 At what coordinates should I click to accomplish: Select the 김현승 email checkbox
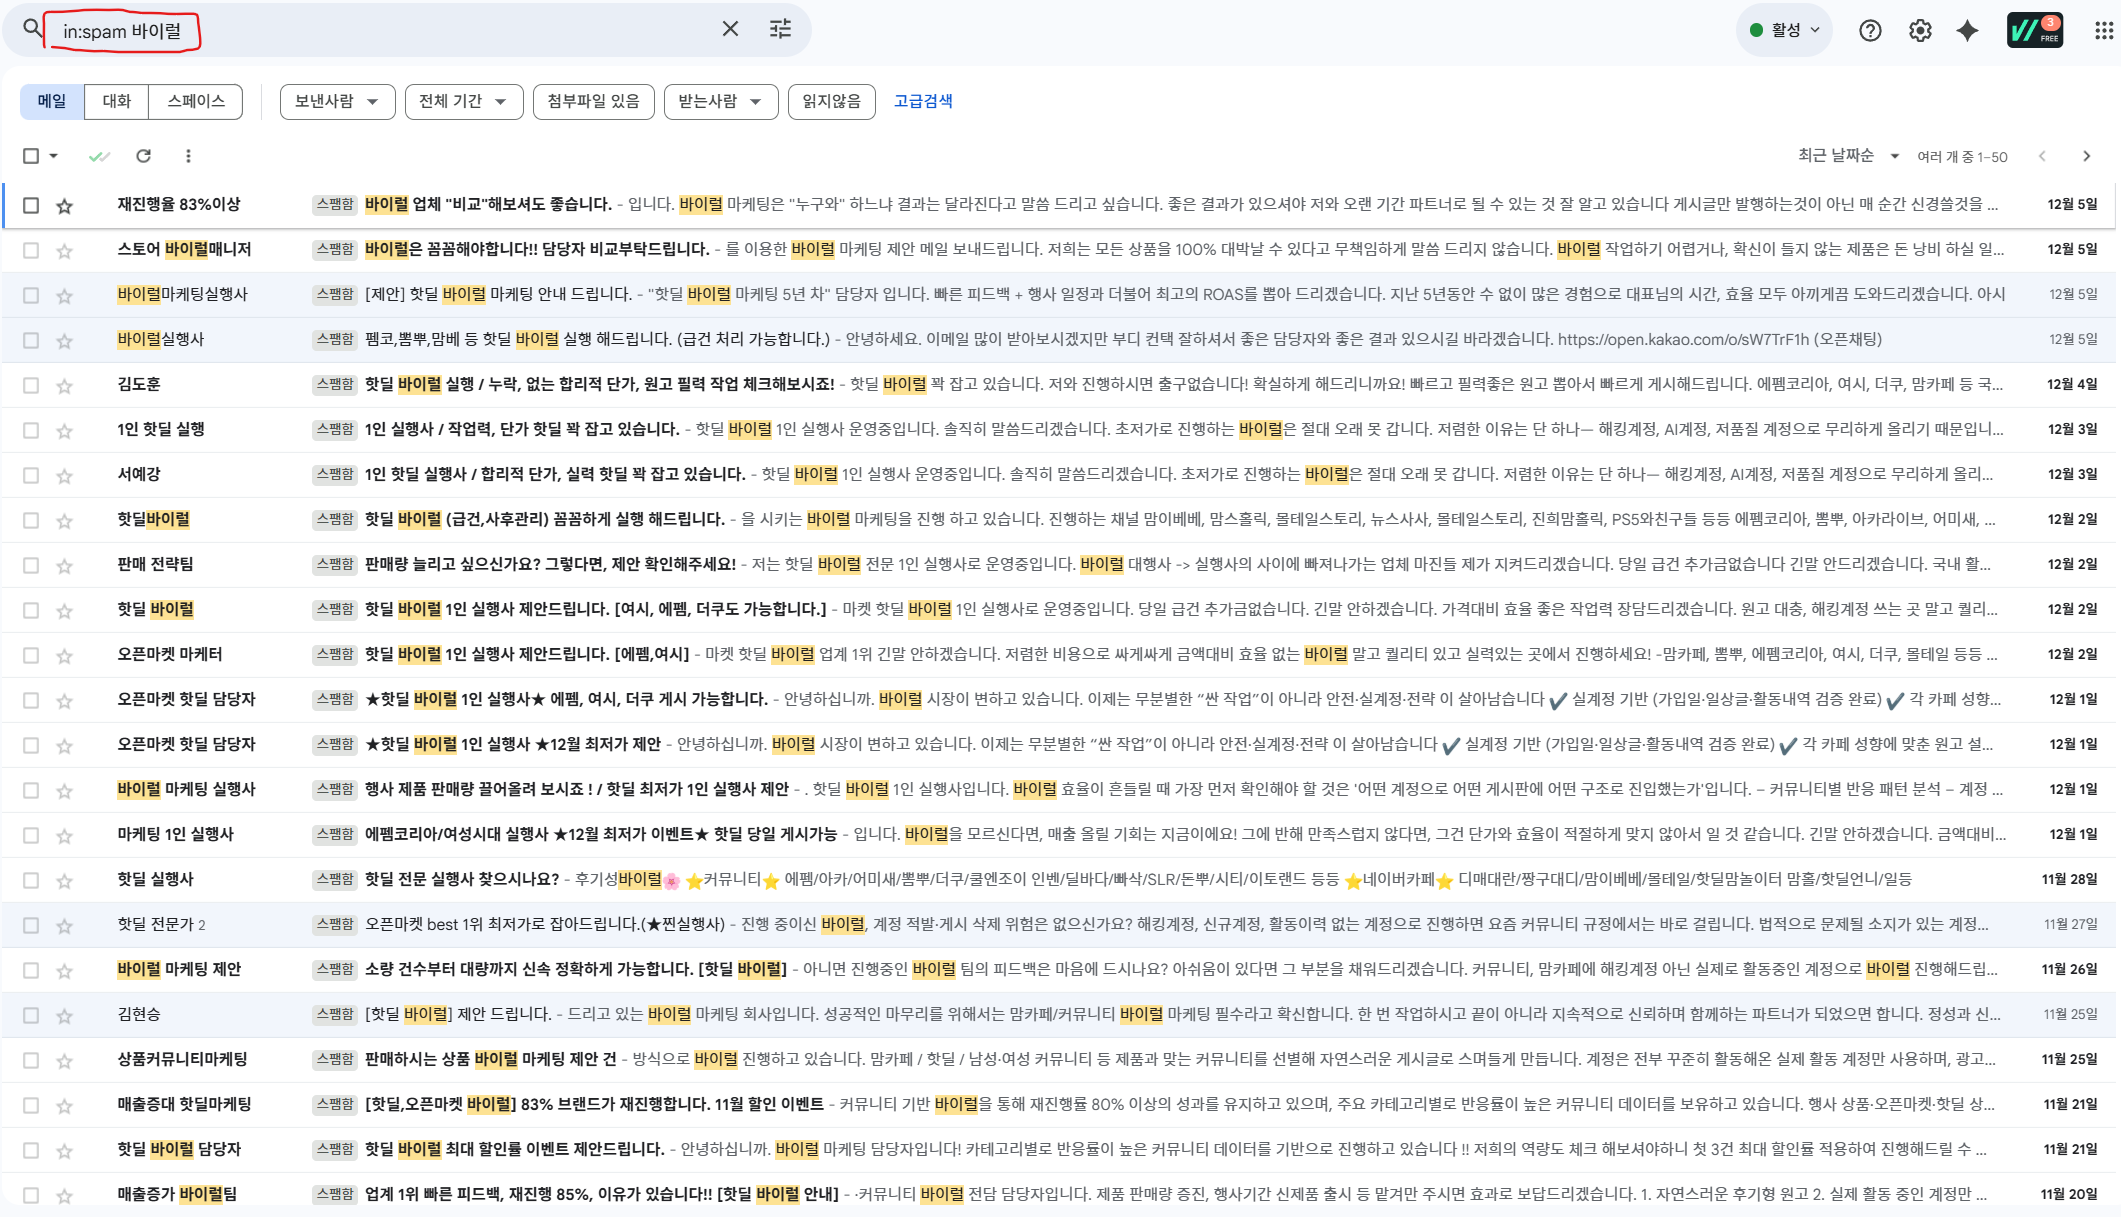[31, 1015]
